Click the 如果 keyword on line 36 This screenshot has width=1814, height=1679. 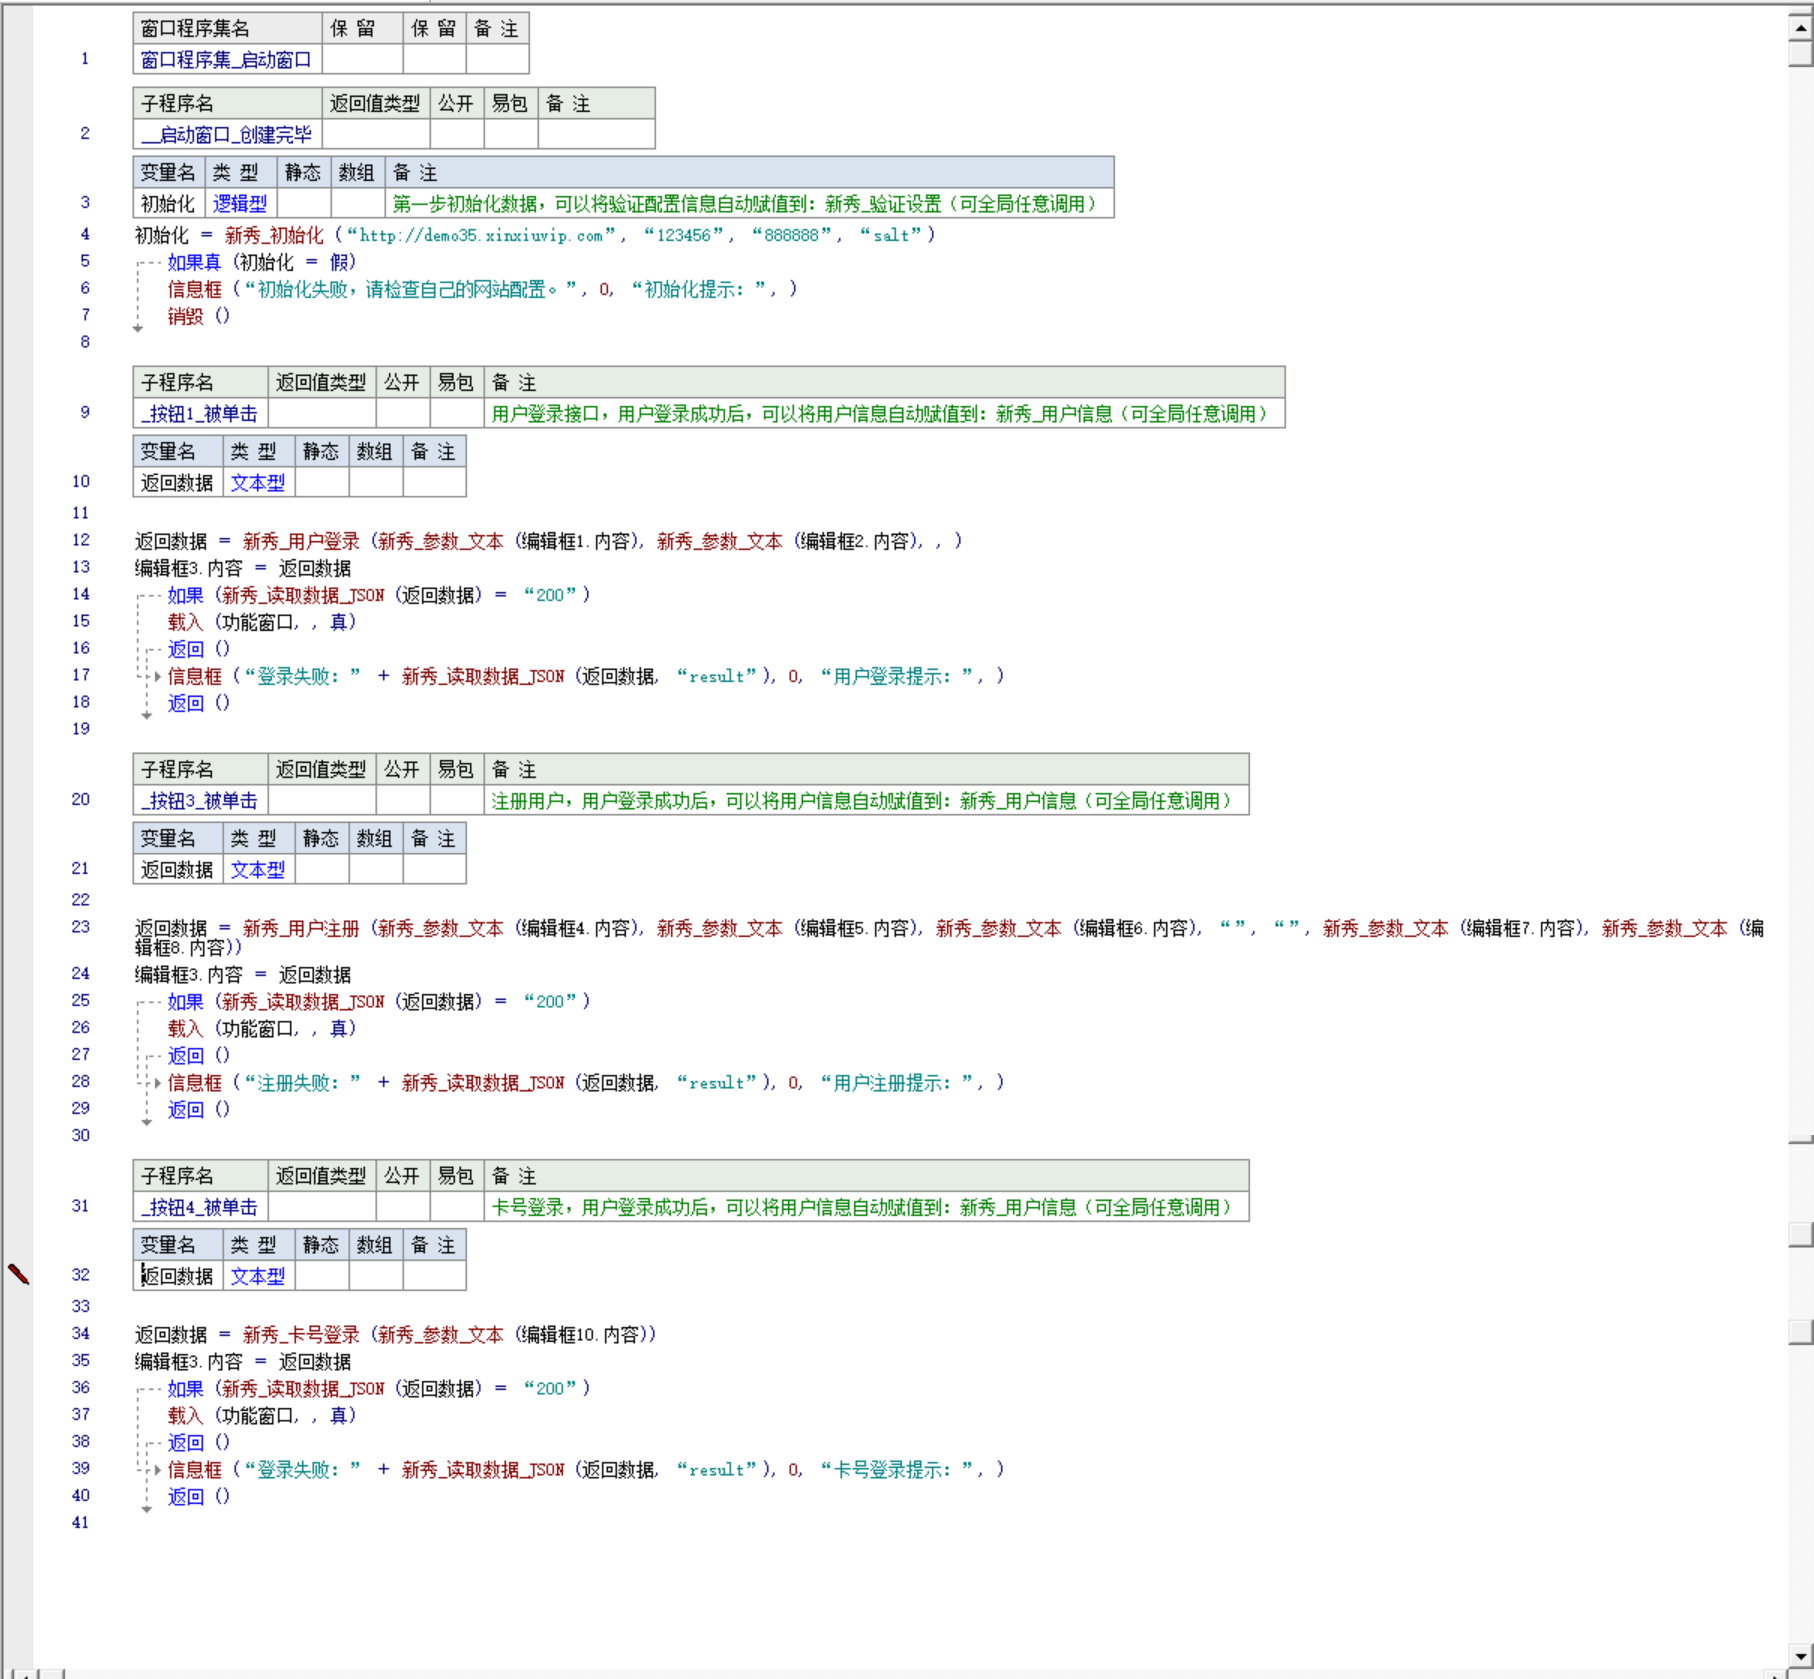(x=185, y=1388)
